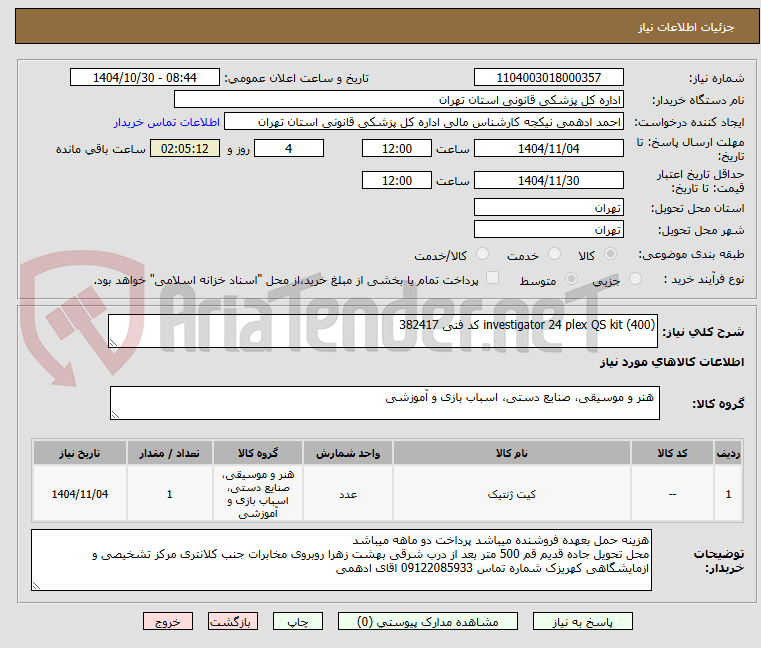761x648 pixels.
Task: Open the اطلاعات تماس خریدار link
Action: pos(167,122)
